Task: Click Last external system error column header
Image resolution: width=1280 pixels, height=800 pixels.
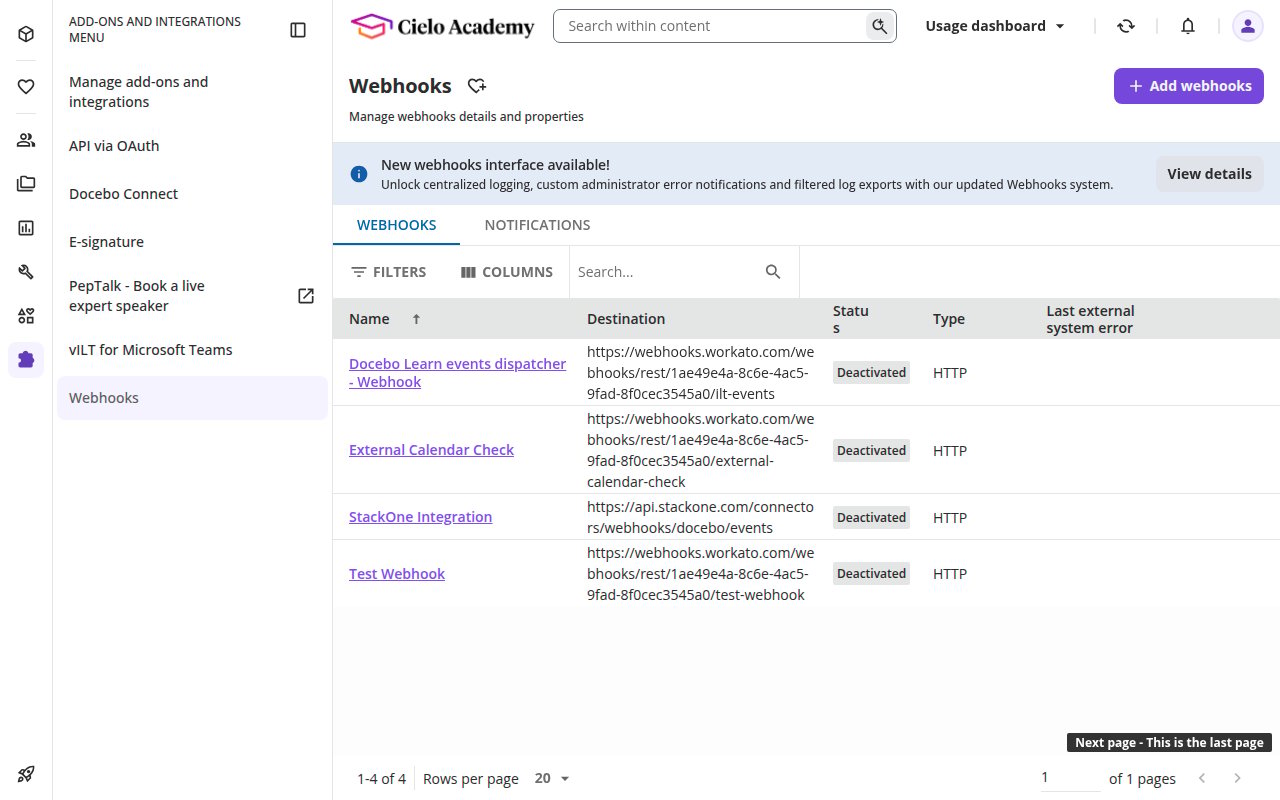Action: (1090, 319)
